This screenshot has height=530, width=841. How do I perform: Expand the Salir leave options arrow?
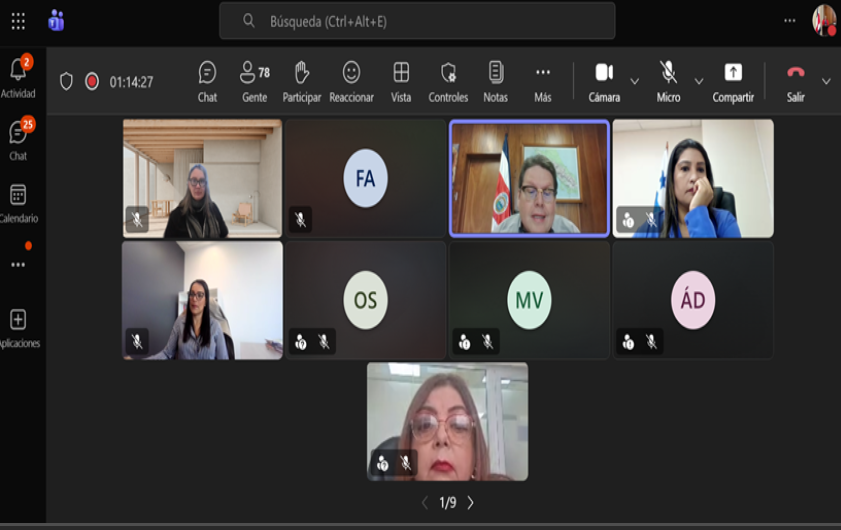pos(826,81)
